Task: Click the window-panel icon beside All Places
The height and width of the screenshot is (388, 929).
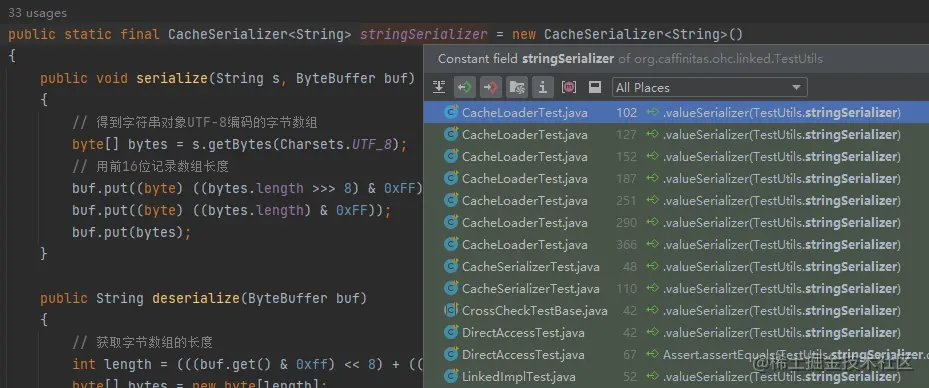Action: [x=595, y=88]
